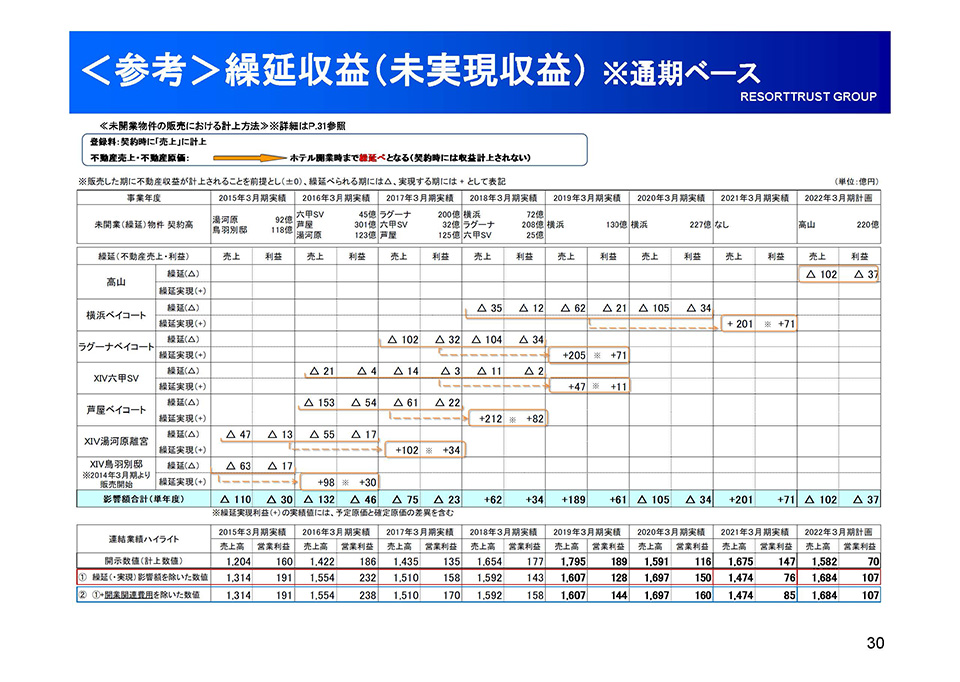Click the 143 value in row ①

[x=535, y=578]
